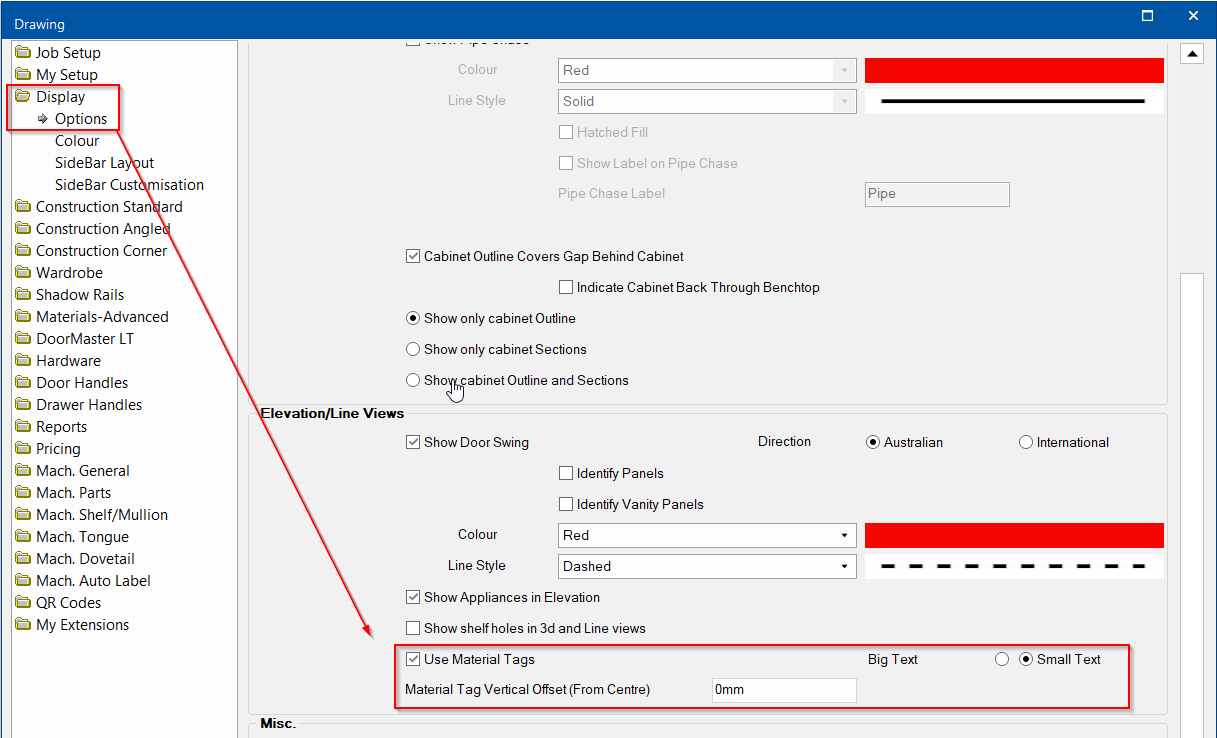This screenshot has height=738, width=1217.
Task: Open the Drawer Handles folder
Action: (79, 405)
